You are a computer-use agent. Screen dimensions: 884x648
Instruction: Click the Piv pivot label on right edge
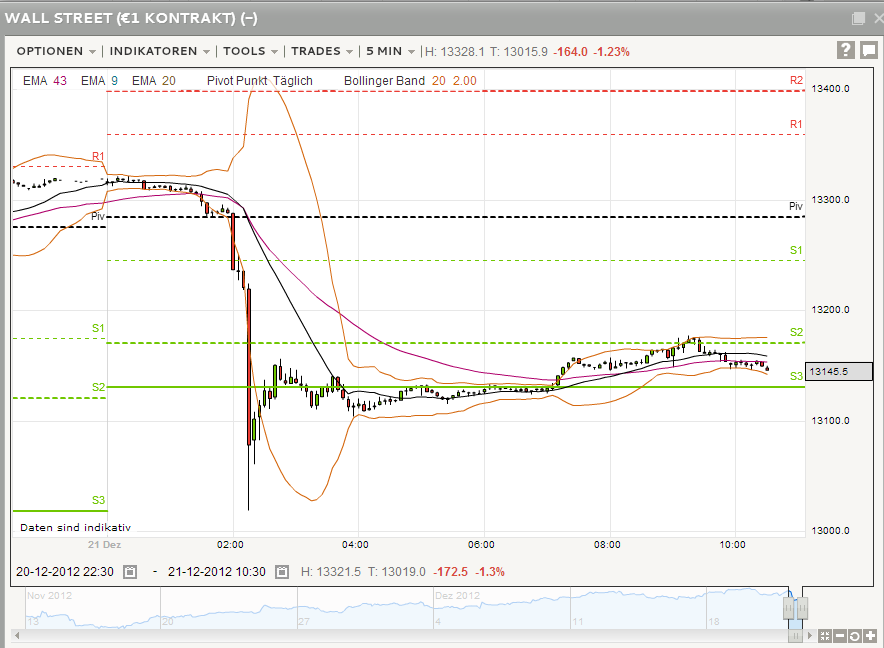795,206
